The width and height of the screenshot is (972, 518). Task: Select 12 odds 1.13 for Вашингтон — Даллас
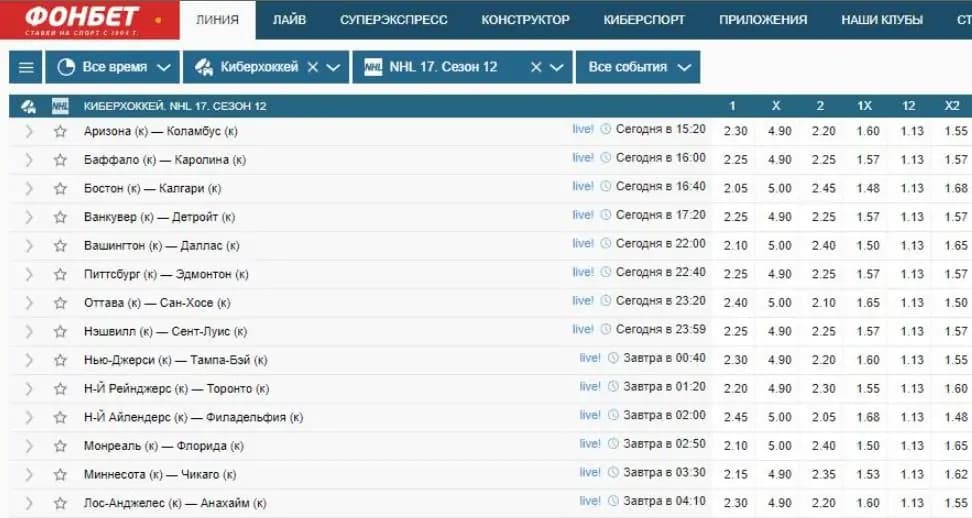point(912,245)
